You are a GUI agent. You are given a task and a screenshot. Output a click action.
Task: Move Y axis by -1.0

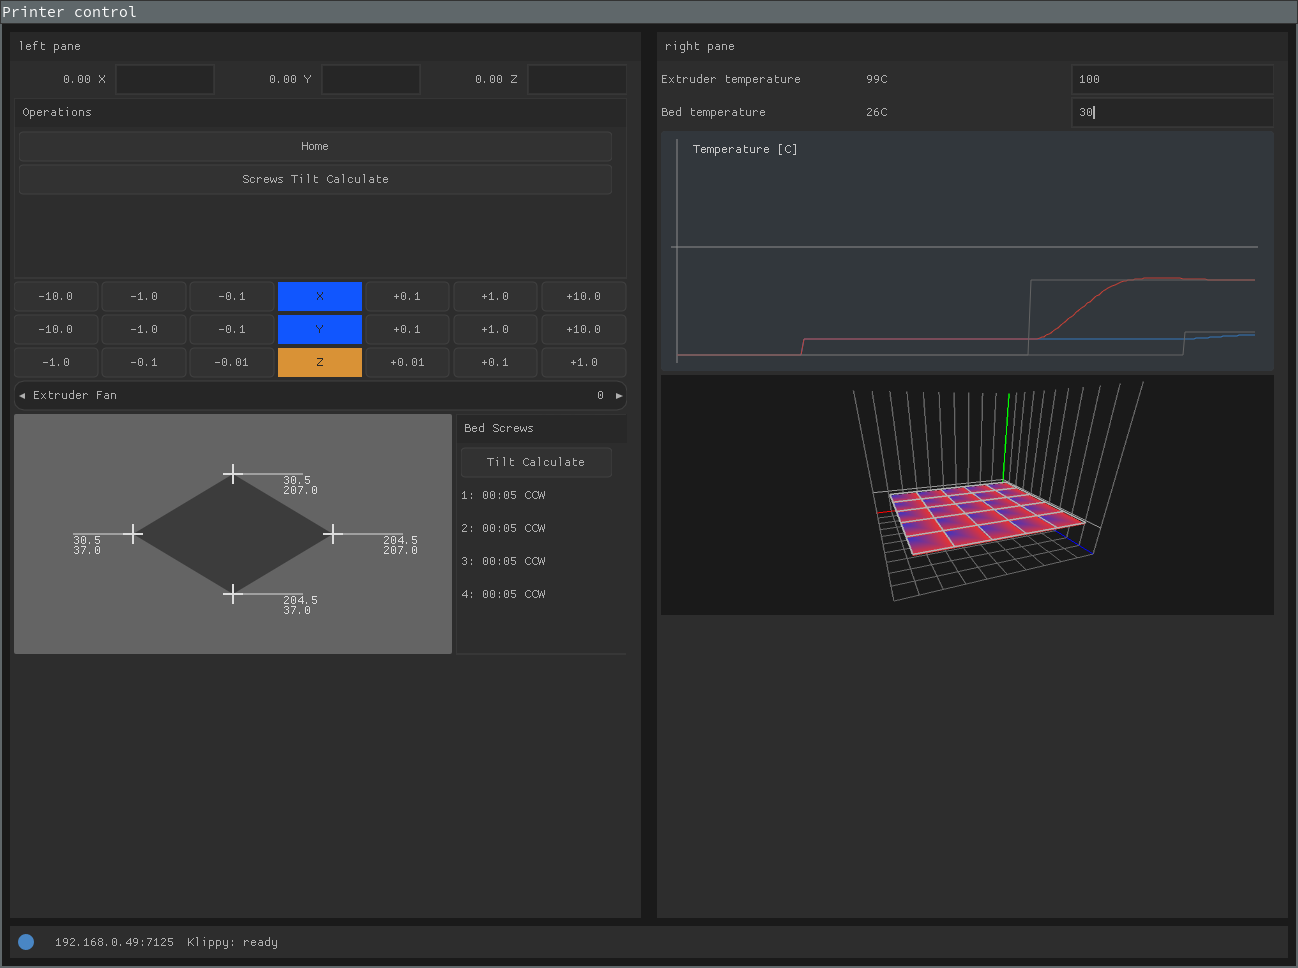tap(144, 330)
